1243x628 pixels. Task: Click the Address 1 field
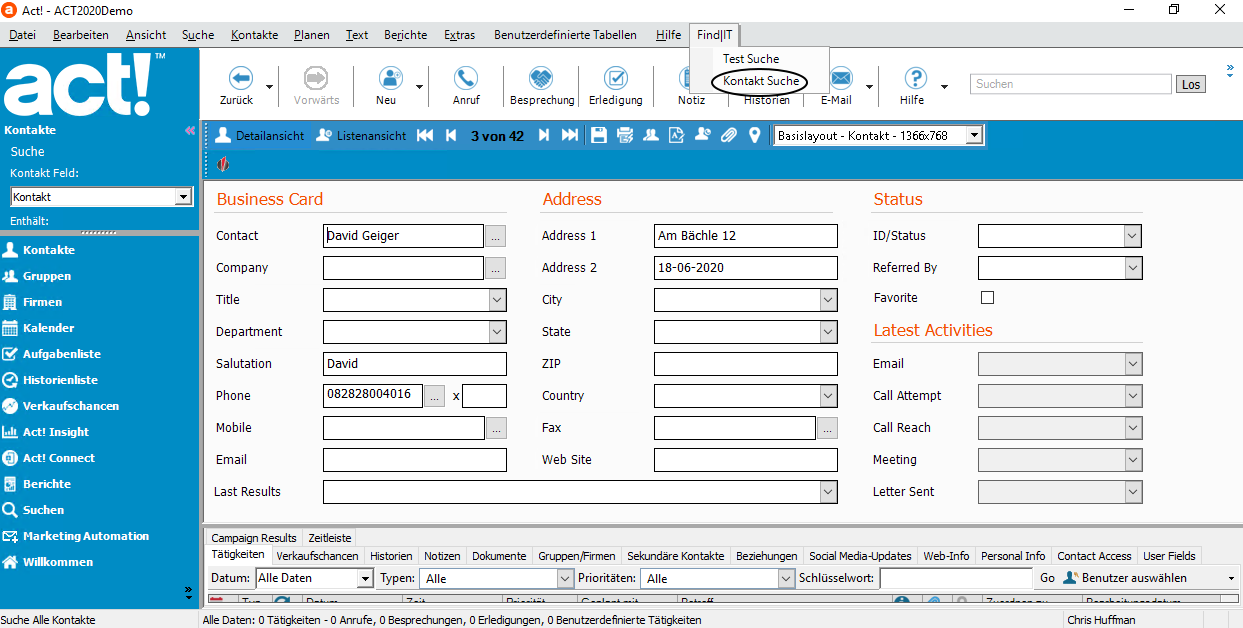pos(745,236)
